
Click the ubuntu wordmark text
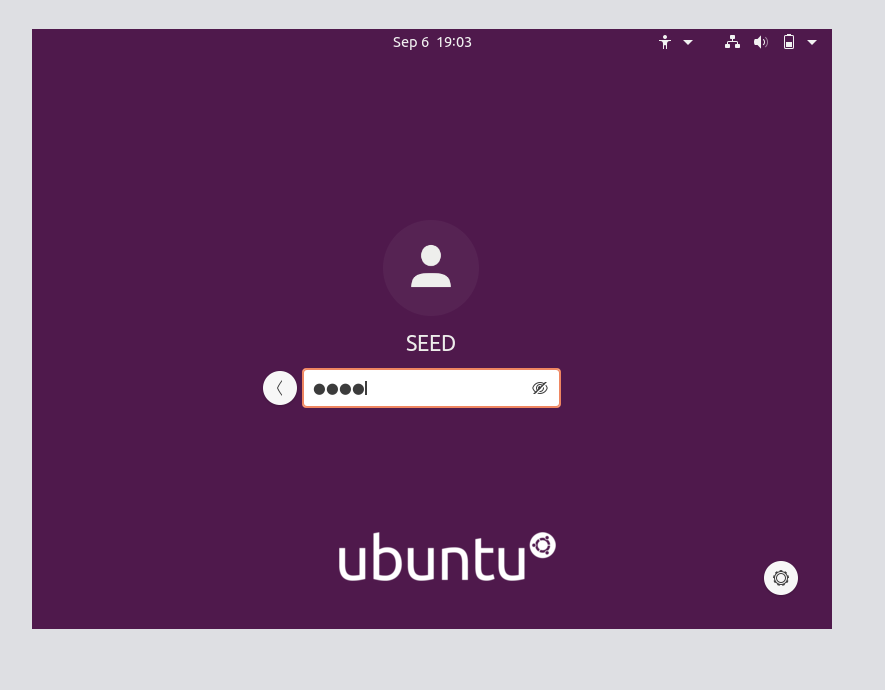tap(431, 560)
